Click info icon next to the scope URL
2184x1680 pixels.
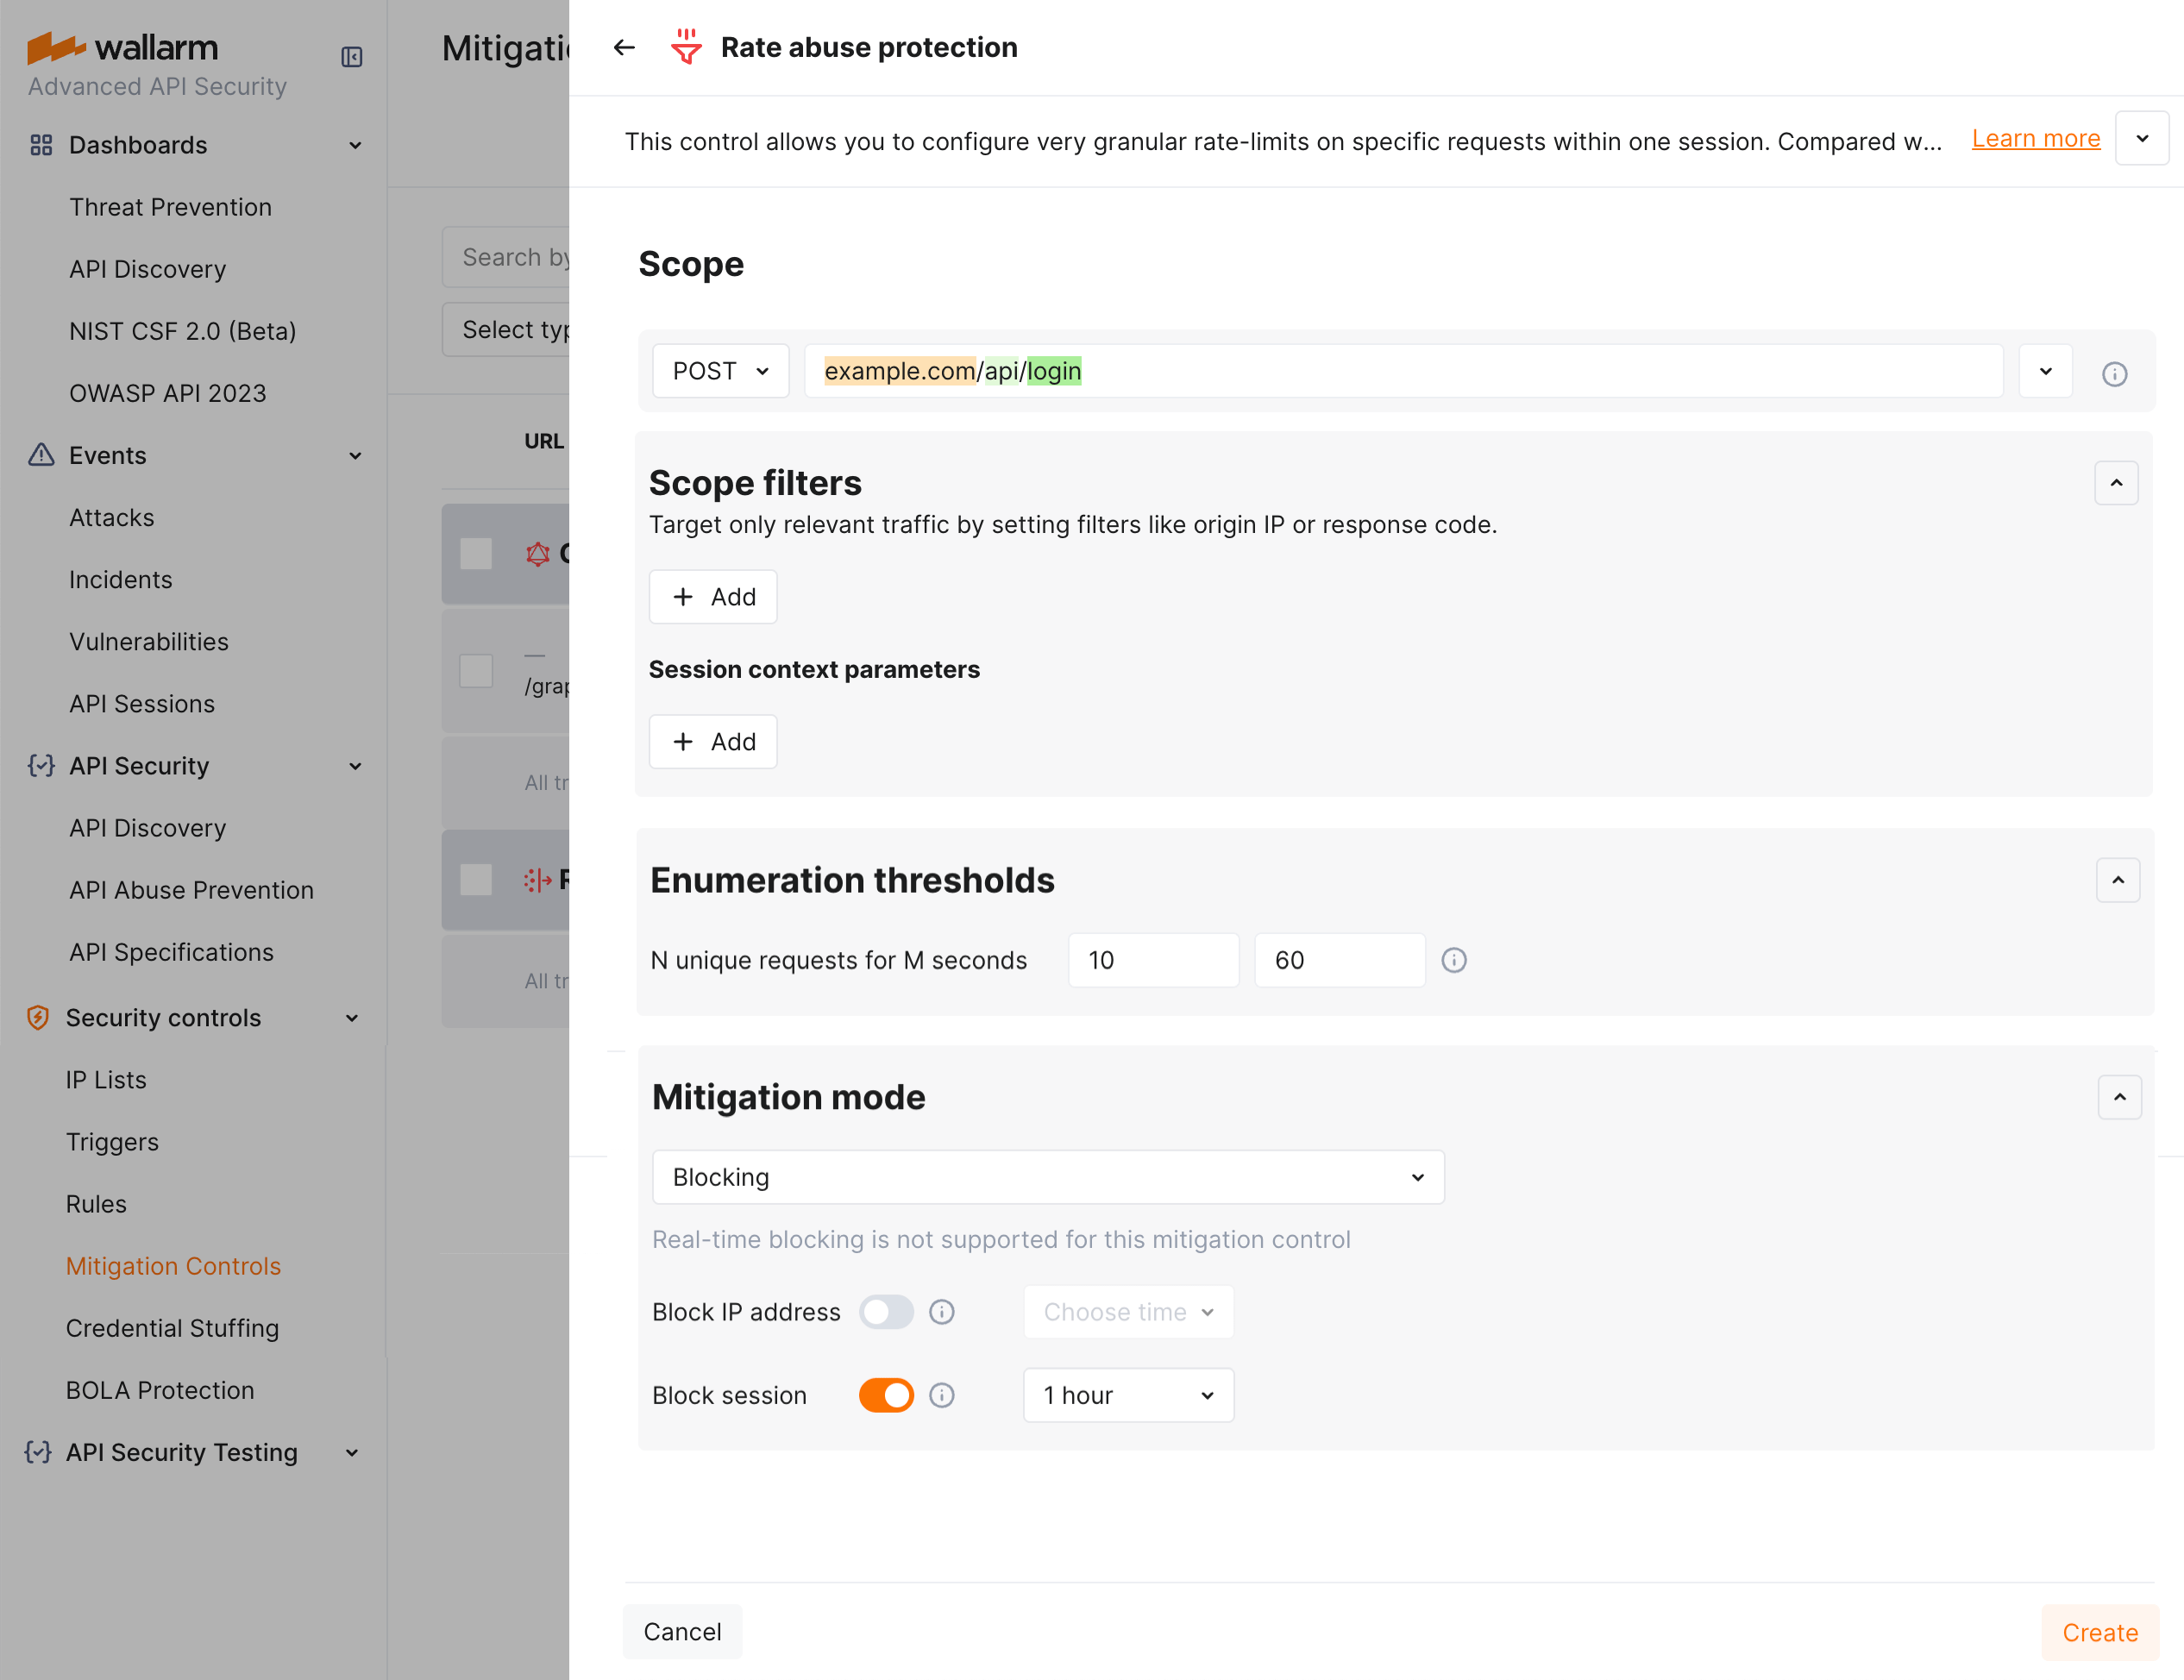click(x=2114, y=374)
